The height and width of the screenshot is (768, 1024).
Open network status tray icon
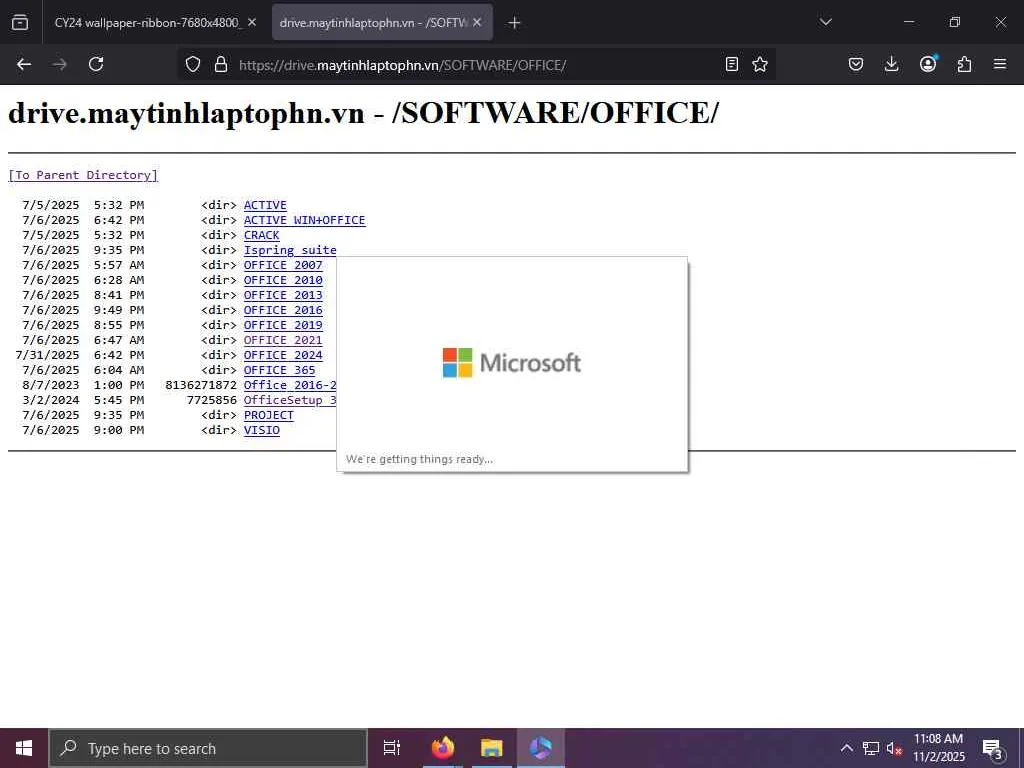pyautogui.click(x=871, y=748)
